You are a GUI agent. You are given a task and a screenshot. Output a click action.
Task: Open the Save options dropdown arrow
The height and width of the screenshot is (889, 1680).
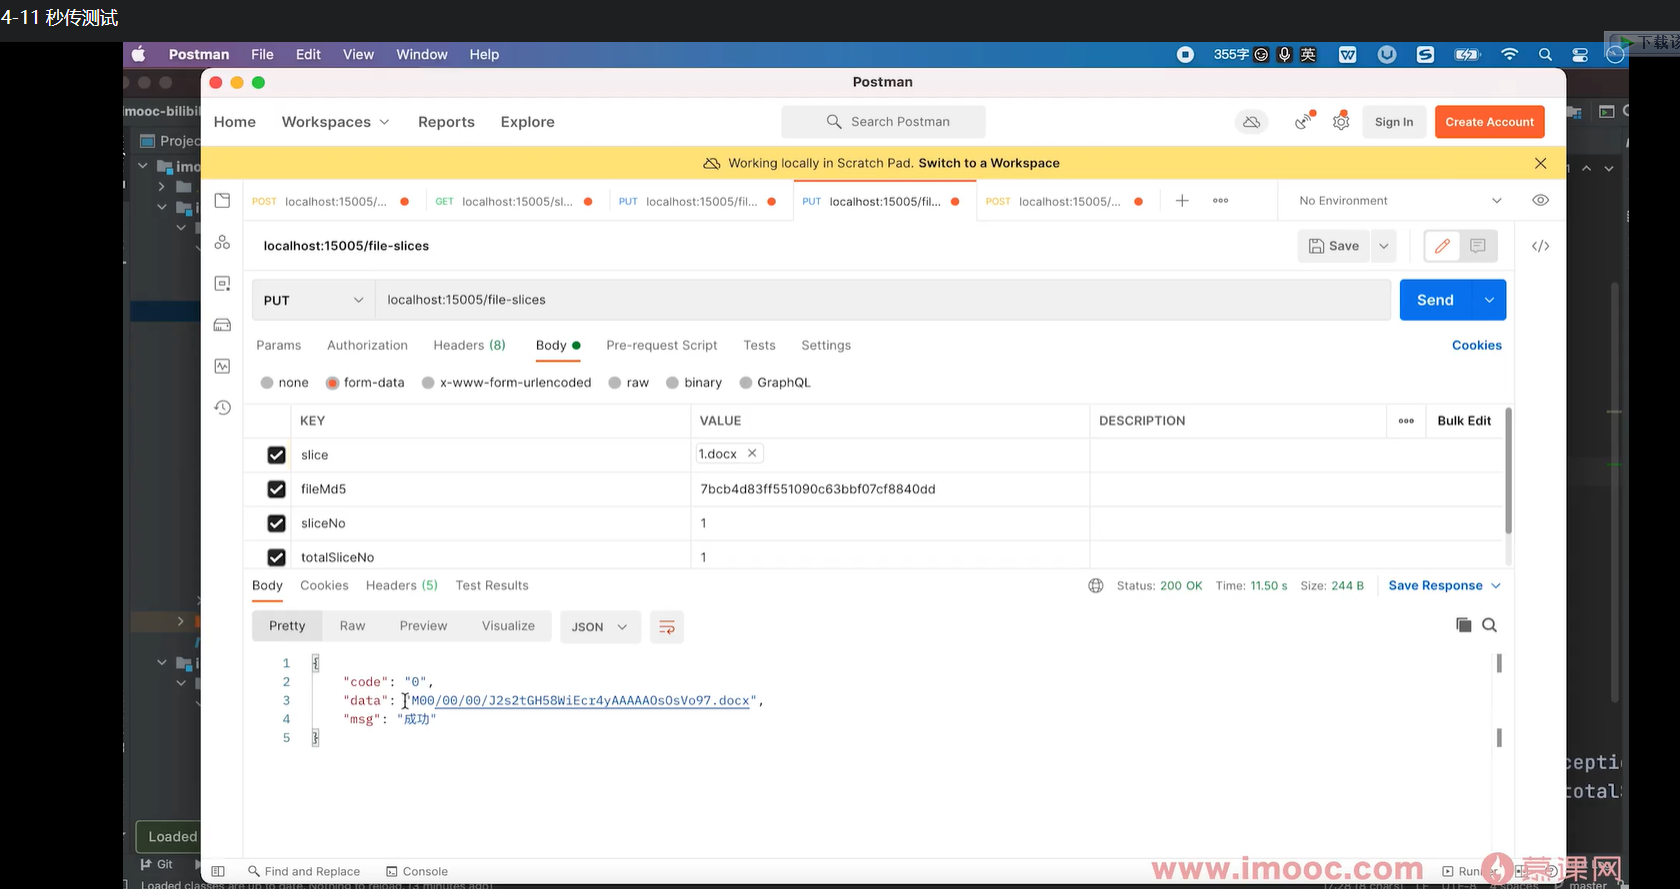(x=1384, y=246)
